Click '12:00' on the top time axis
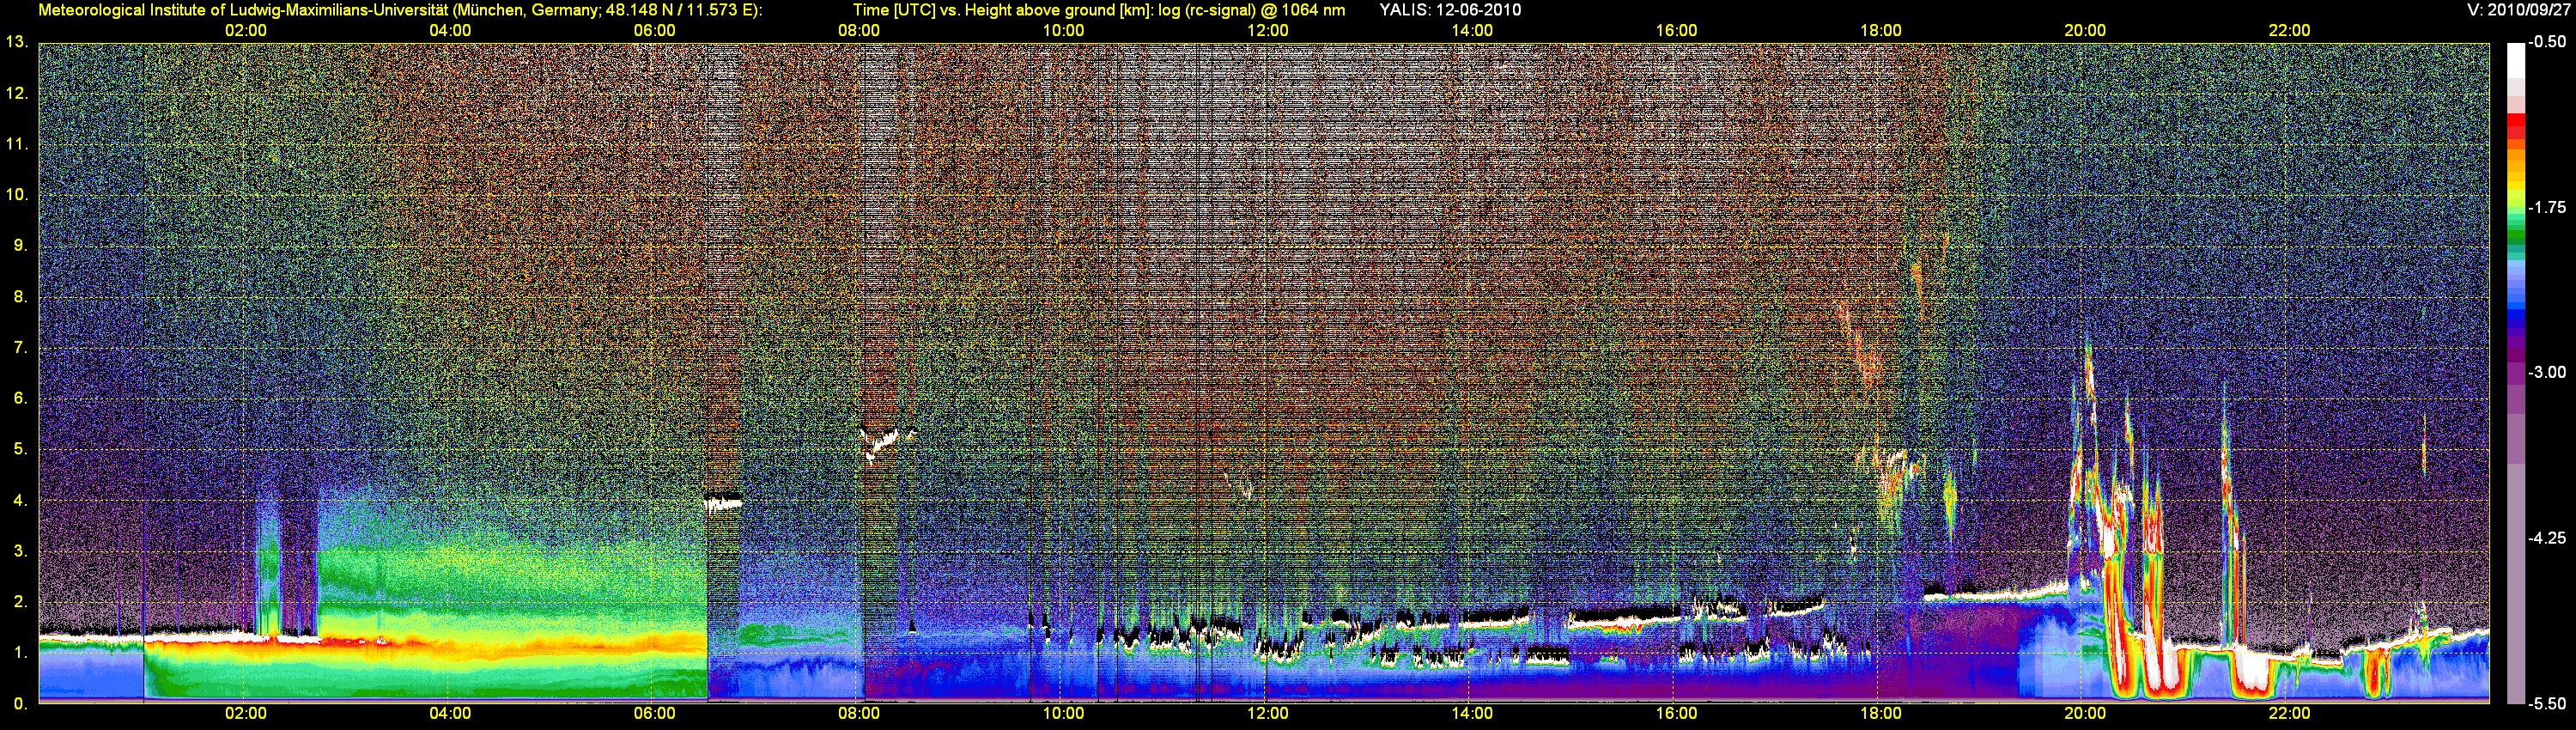The width and height of the screenshot is (2576, 730). coord(1267,31)
